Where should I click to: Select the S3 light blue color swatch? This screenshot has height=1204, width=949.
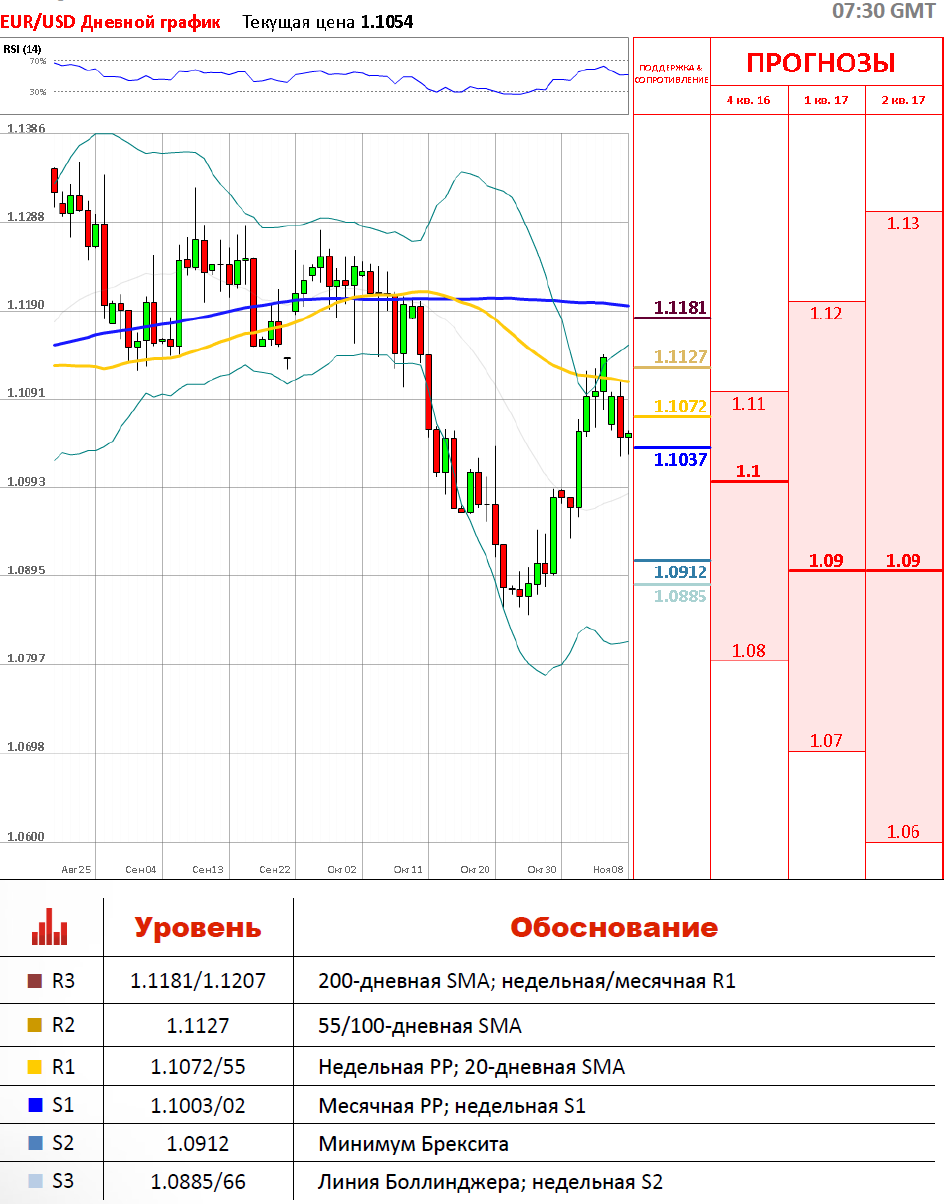click(x=34, y=1182)
